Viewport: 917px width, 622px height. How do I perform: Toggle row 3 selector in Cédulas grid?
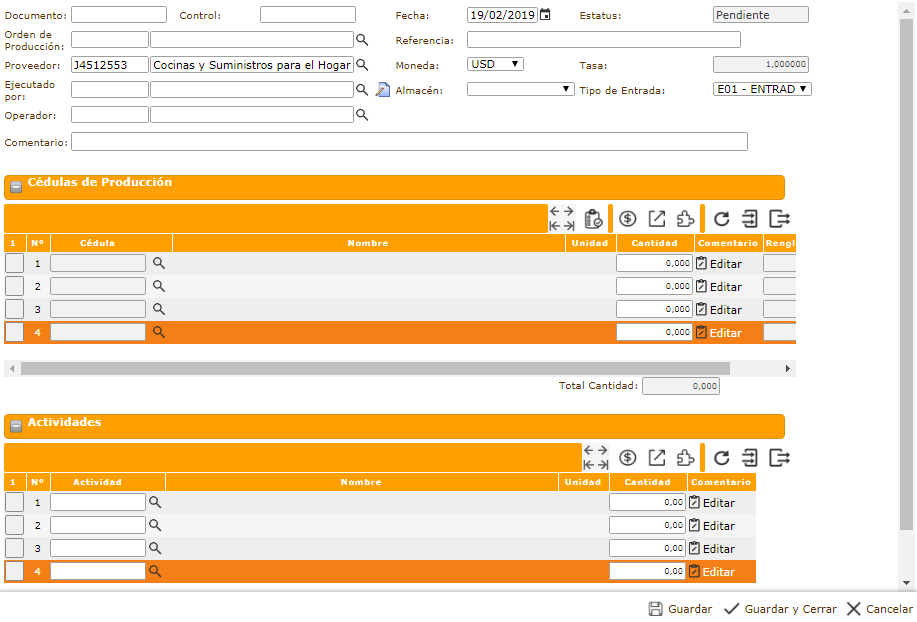pyautogui.click(x=14, y=309)
